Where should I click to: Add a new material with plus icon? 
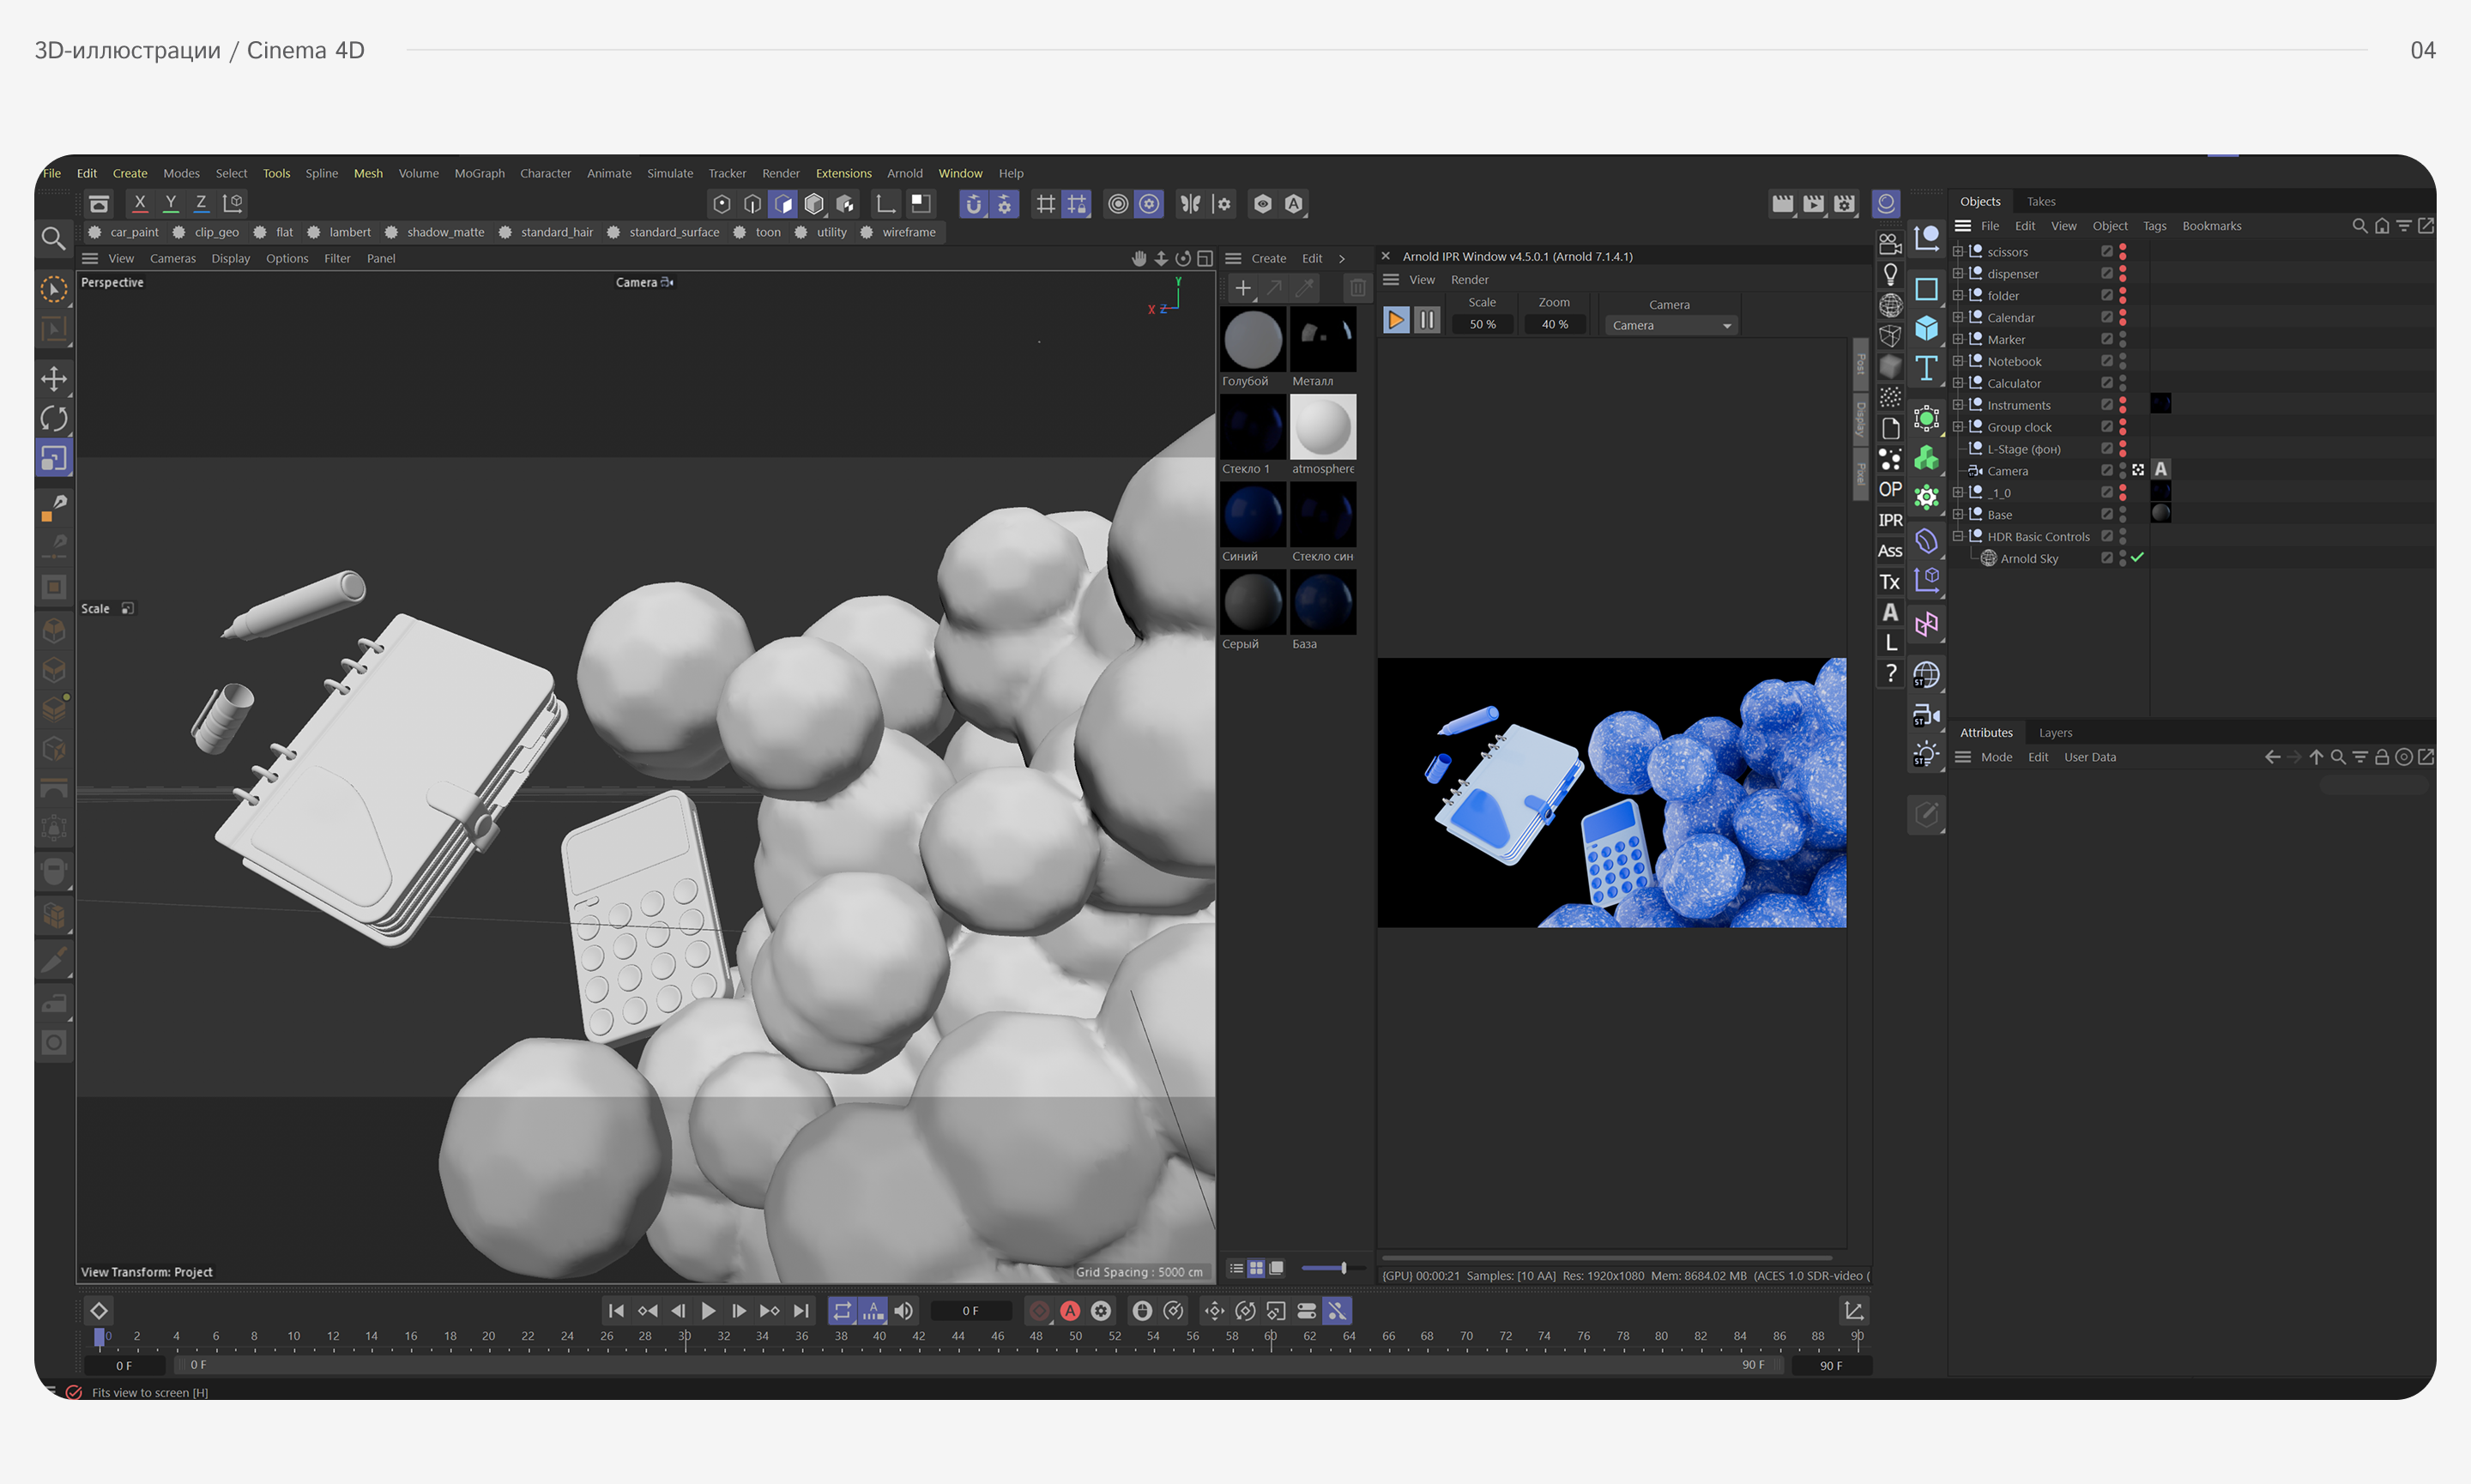pos(1242,288)
